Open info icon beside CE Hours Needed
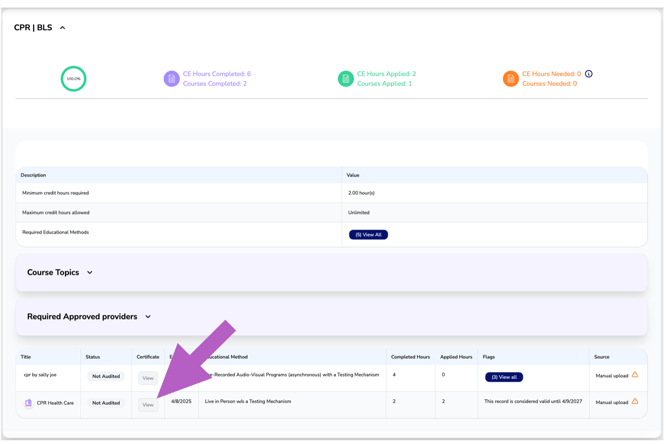Screen dimensions: 670x444 click(x=589, y=74)
